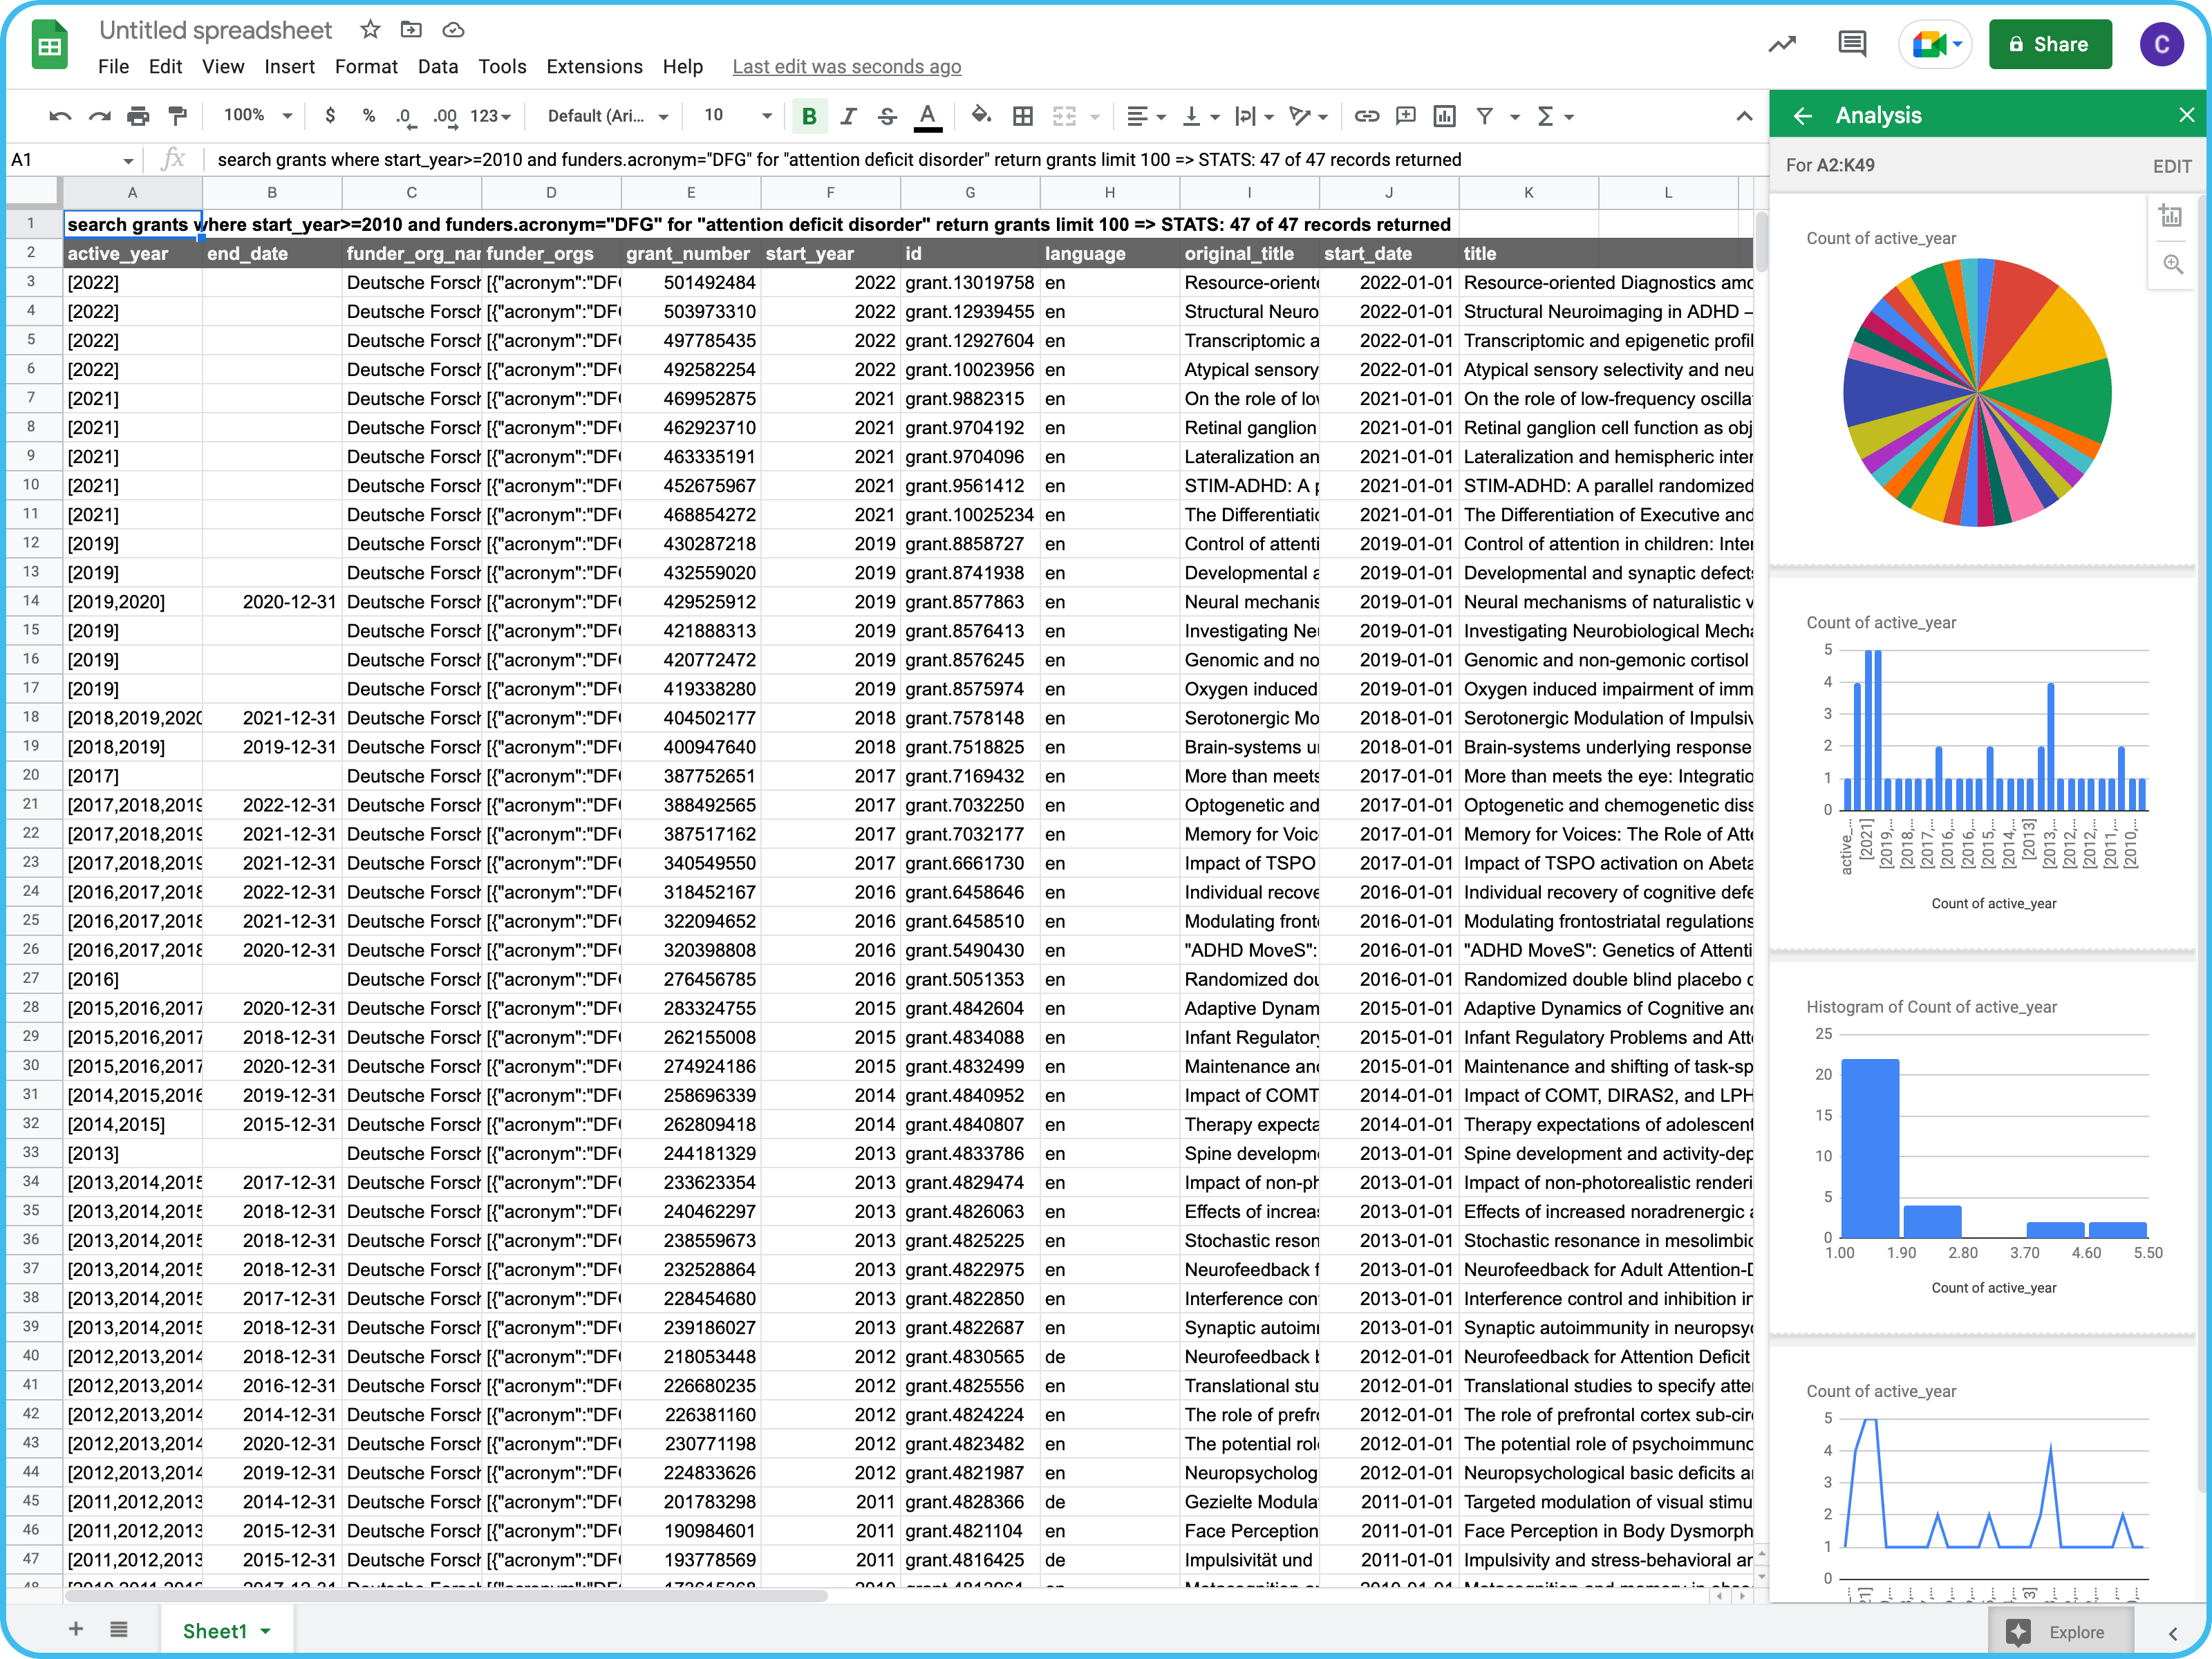Click the print icon
2212x1659 pixels.
pos(138,116)
